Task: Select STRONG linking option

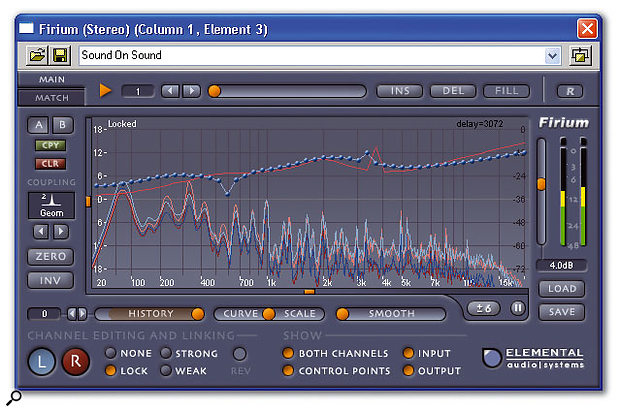Action: pos(189,353)
